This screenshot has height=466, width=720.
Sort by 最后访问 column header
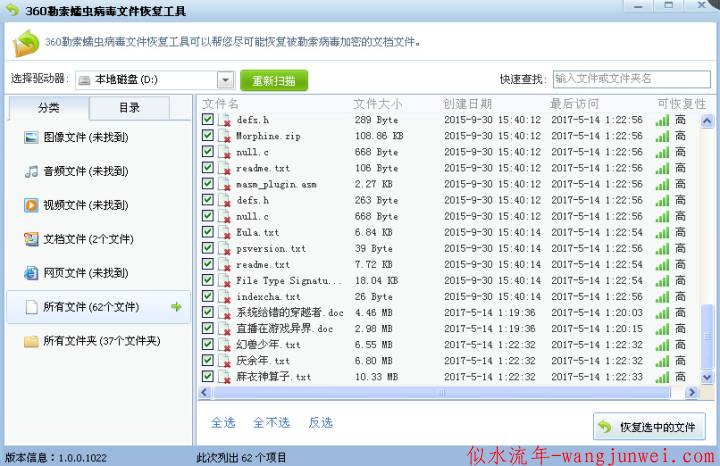click(x=574, y=104)
